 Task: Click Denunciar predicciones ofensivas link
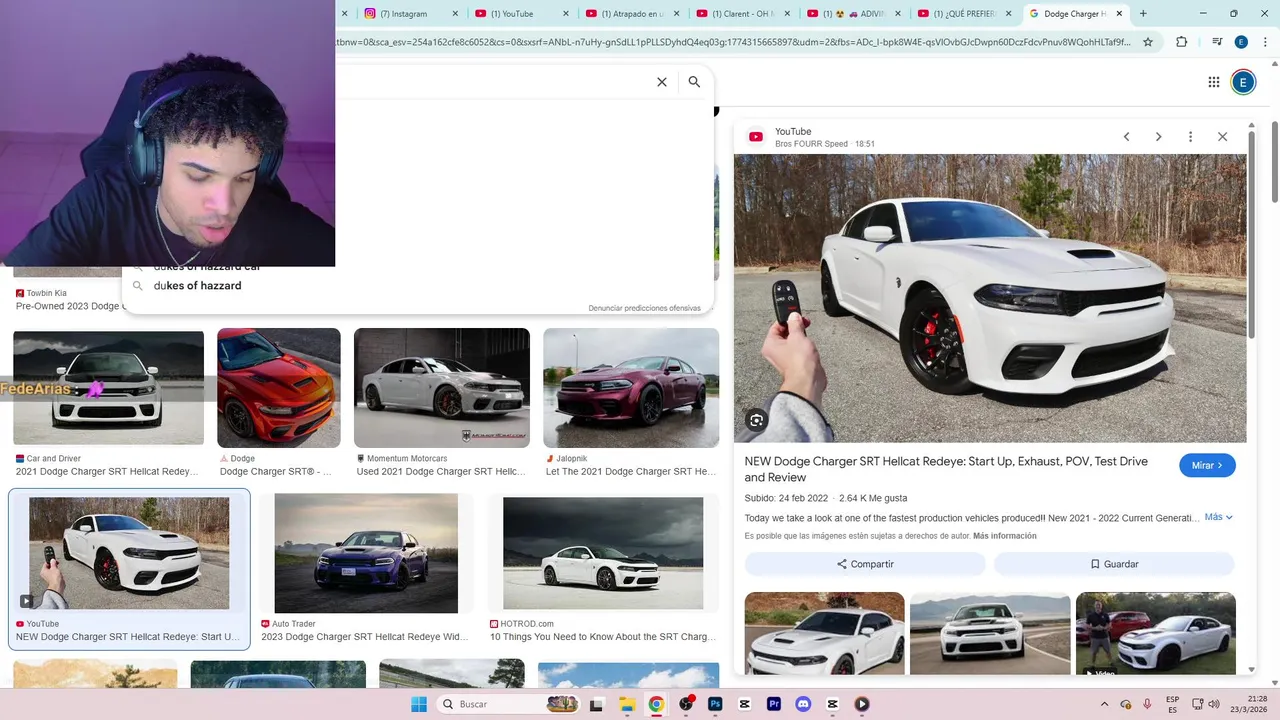click(x=644, y=308)
